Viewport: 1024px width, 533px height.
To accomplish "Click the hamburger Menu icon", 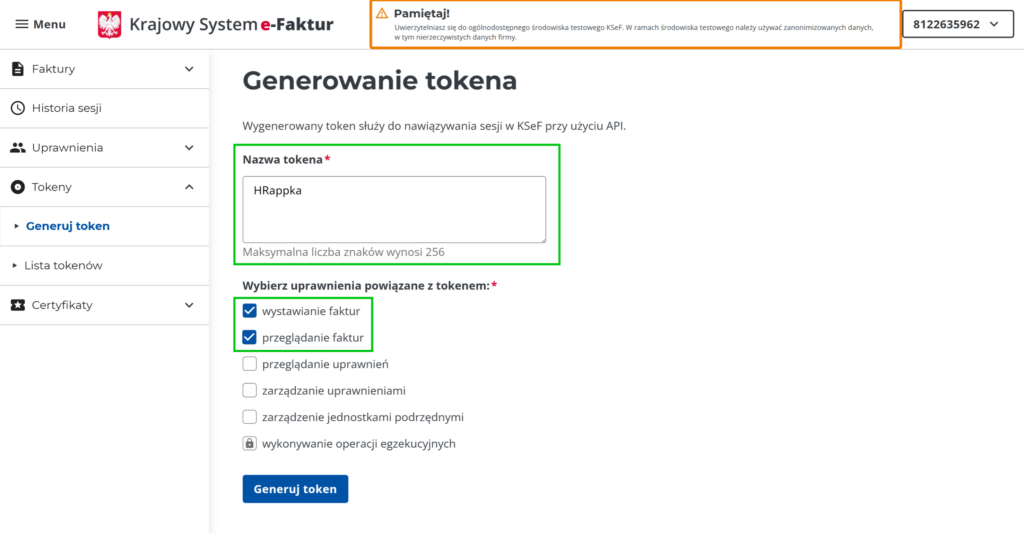I will coord(22,24).
